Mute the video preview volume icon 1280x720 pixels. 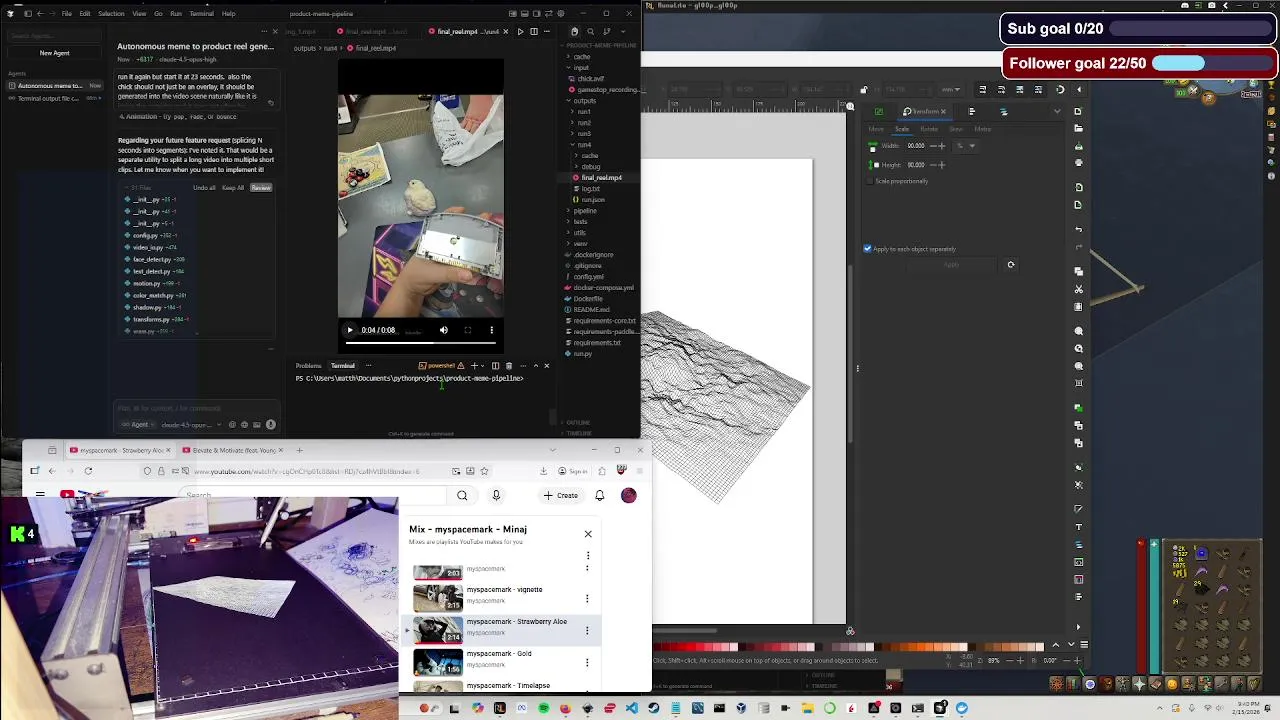point(444,330)
